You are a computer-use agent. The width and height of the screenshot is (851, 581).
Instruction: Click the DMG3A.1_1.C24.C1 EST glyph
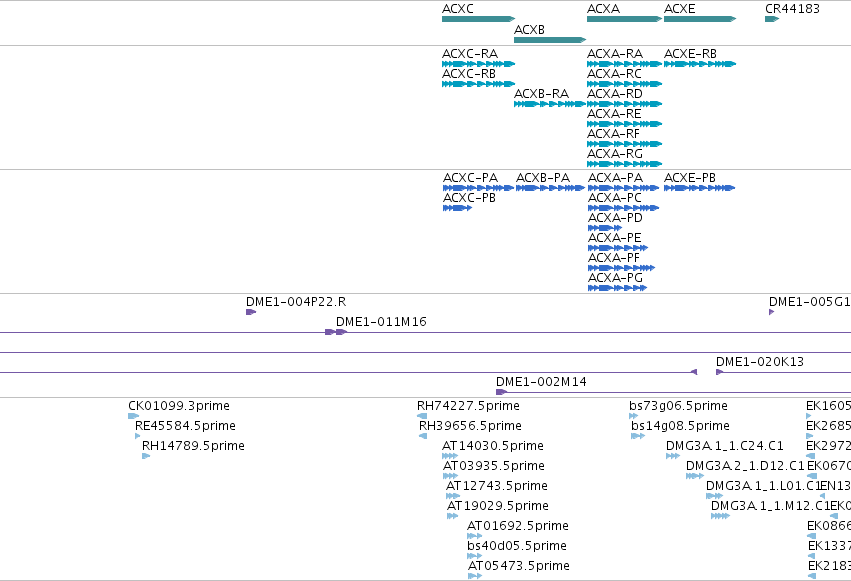[x=673, y=456]
